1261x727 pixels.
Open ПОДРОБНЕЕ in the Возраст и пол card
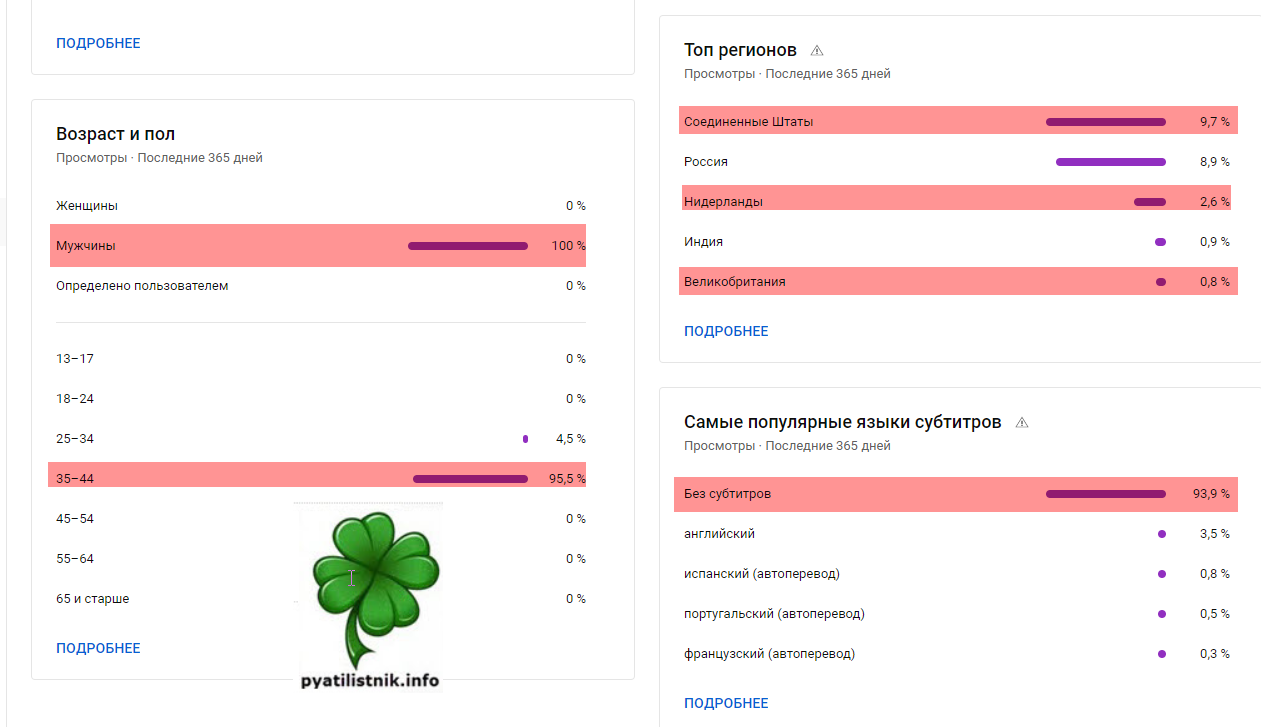[98, 648]
